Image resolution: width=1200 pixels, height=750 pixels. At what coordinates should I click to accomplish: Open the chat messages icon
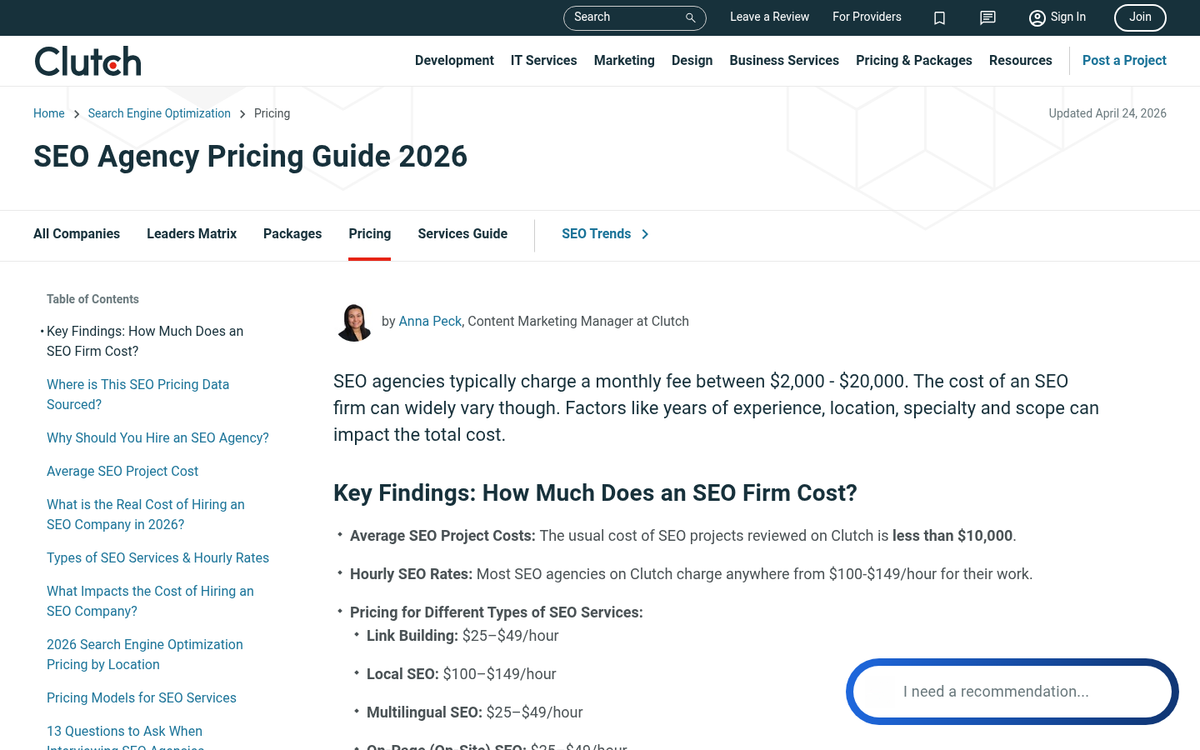coord(987,17)
